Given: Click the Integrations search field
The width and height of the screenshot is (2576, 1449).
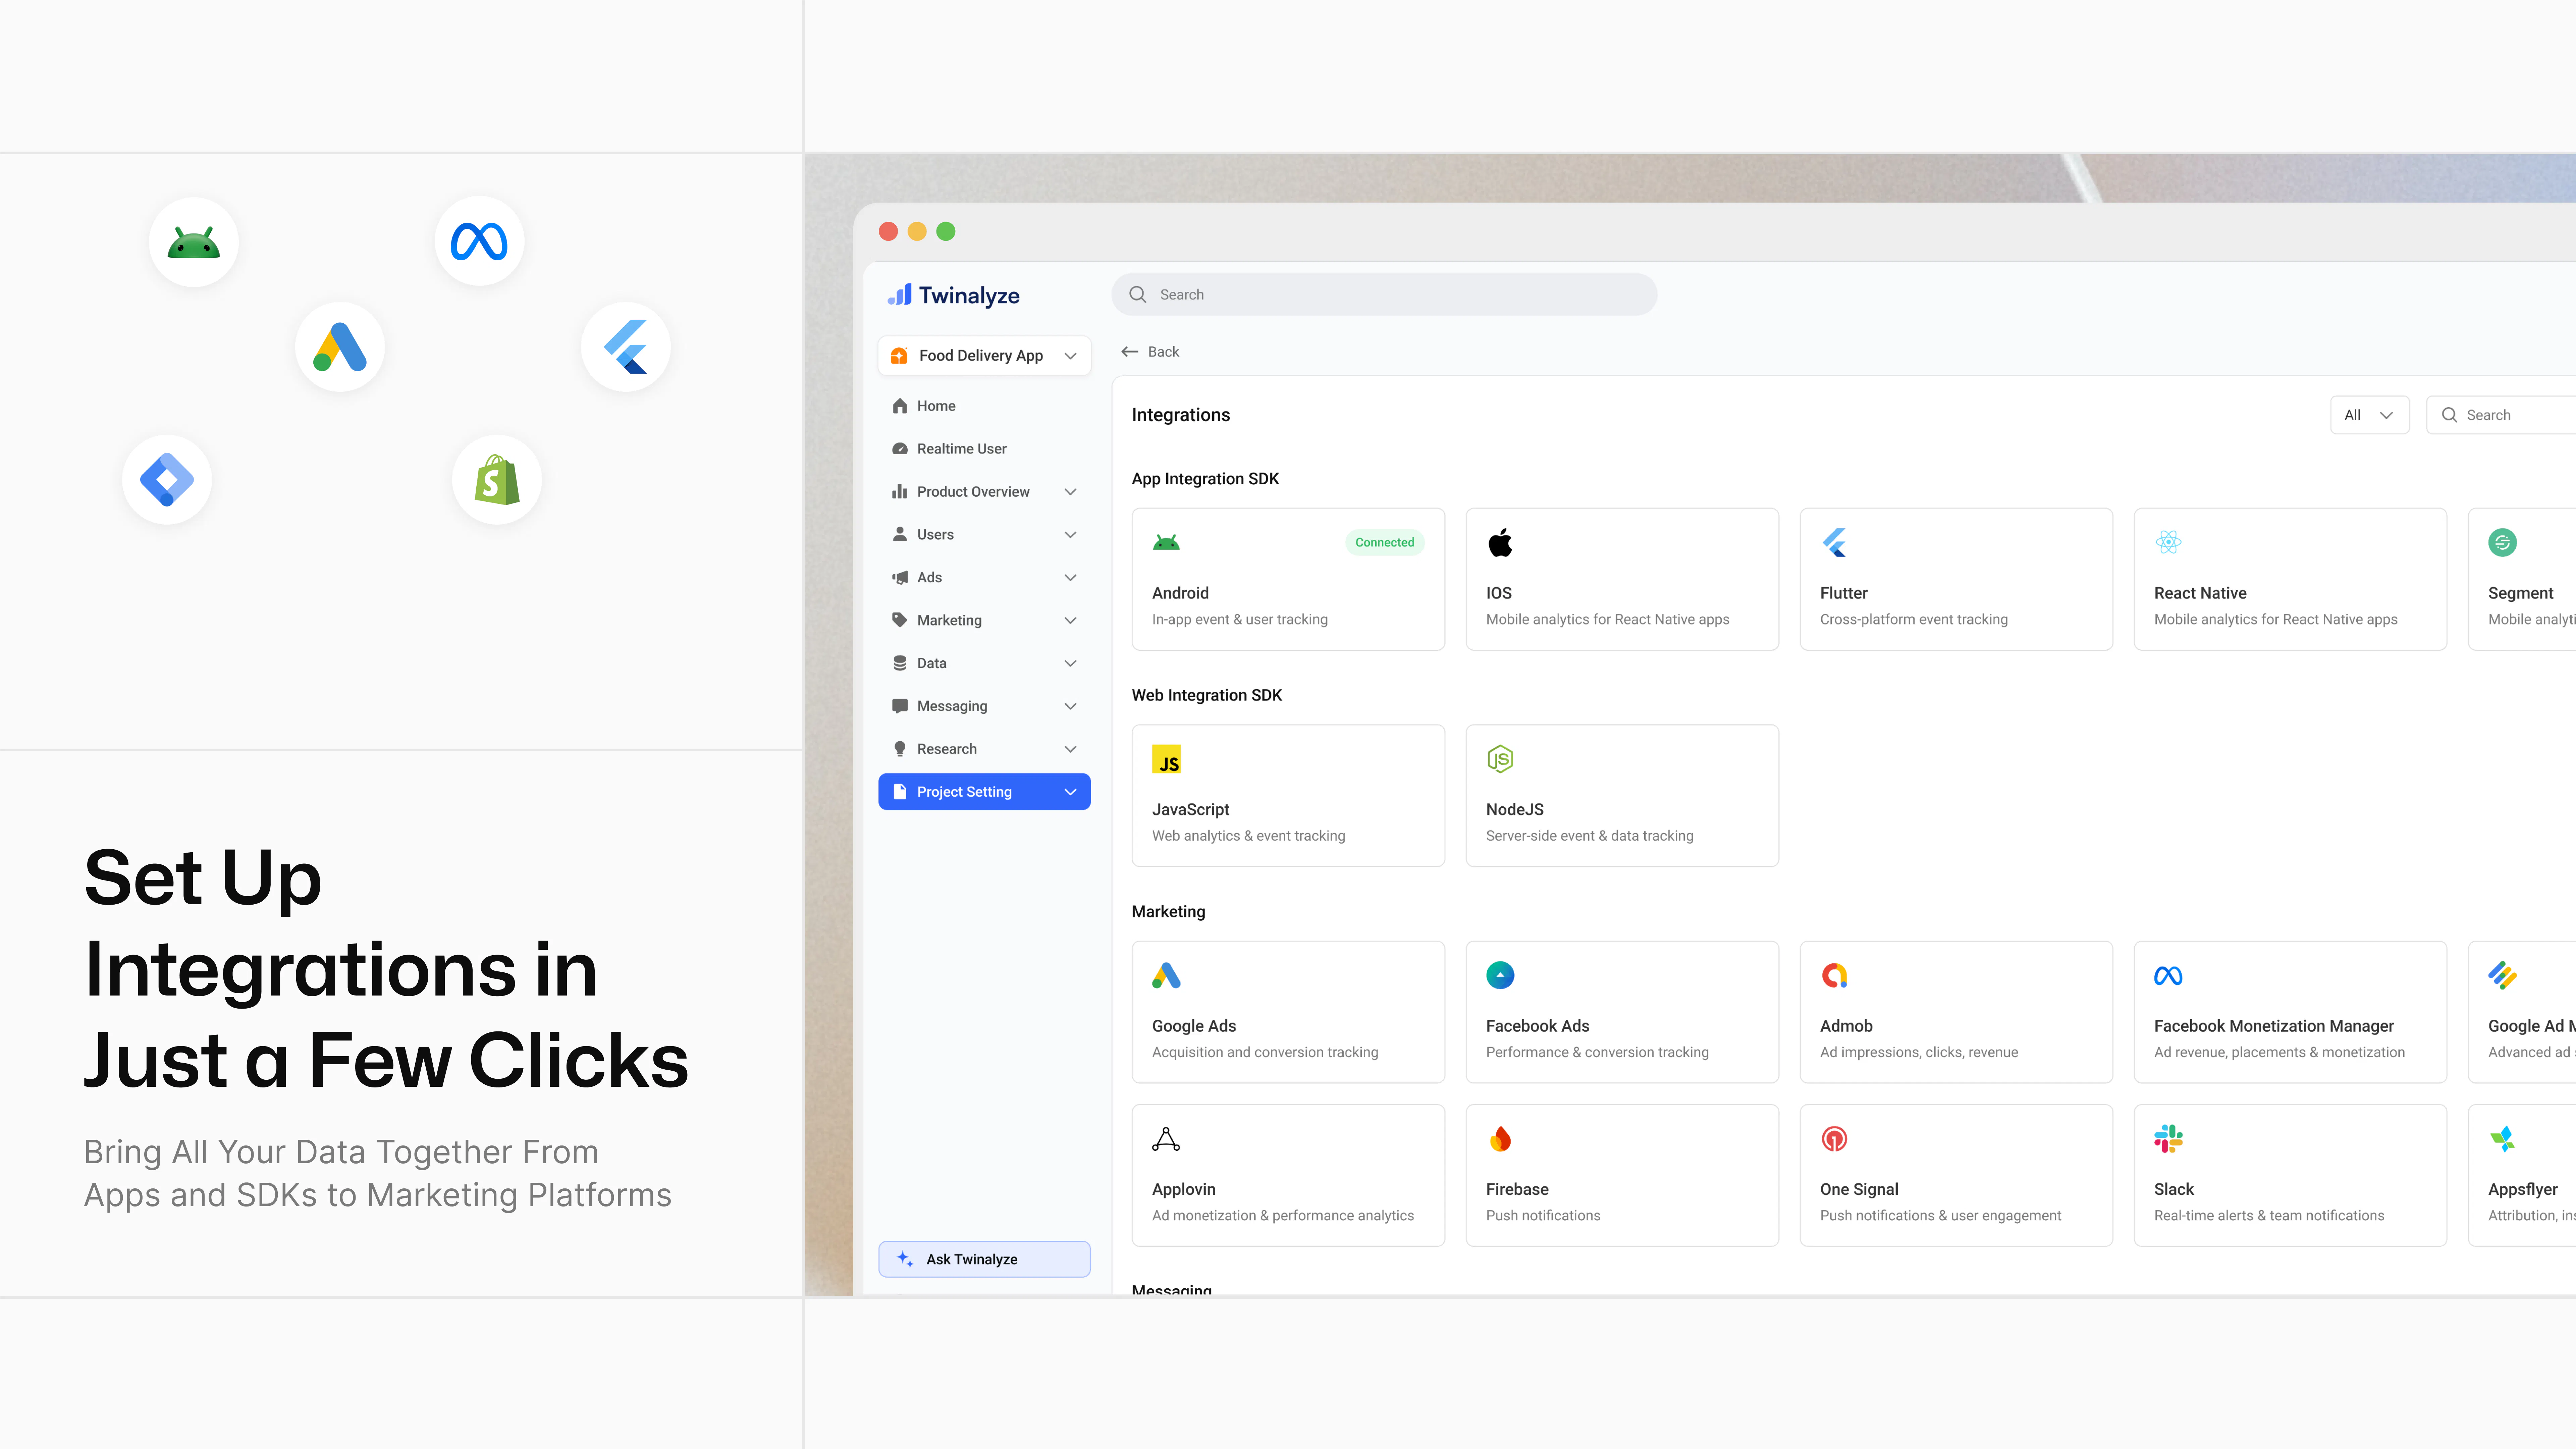Looking at the screenshot, I should point(2501,415).
